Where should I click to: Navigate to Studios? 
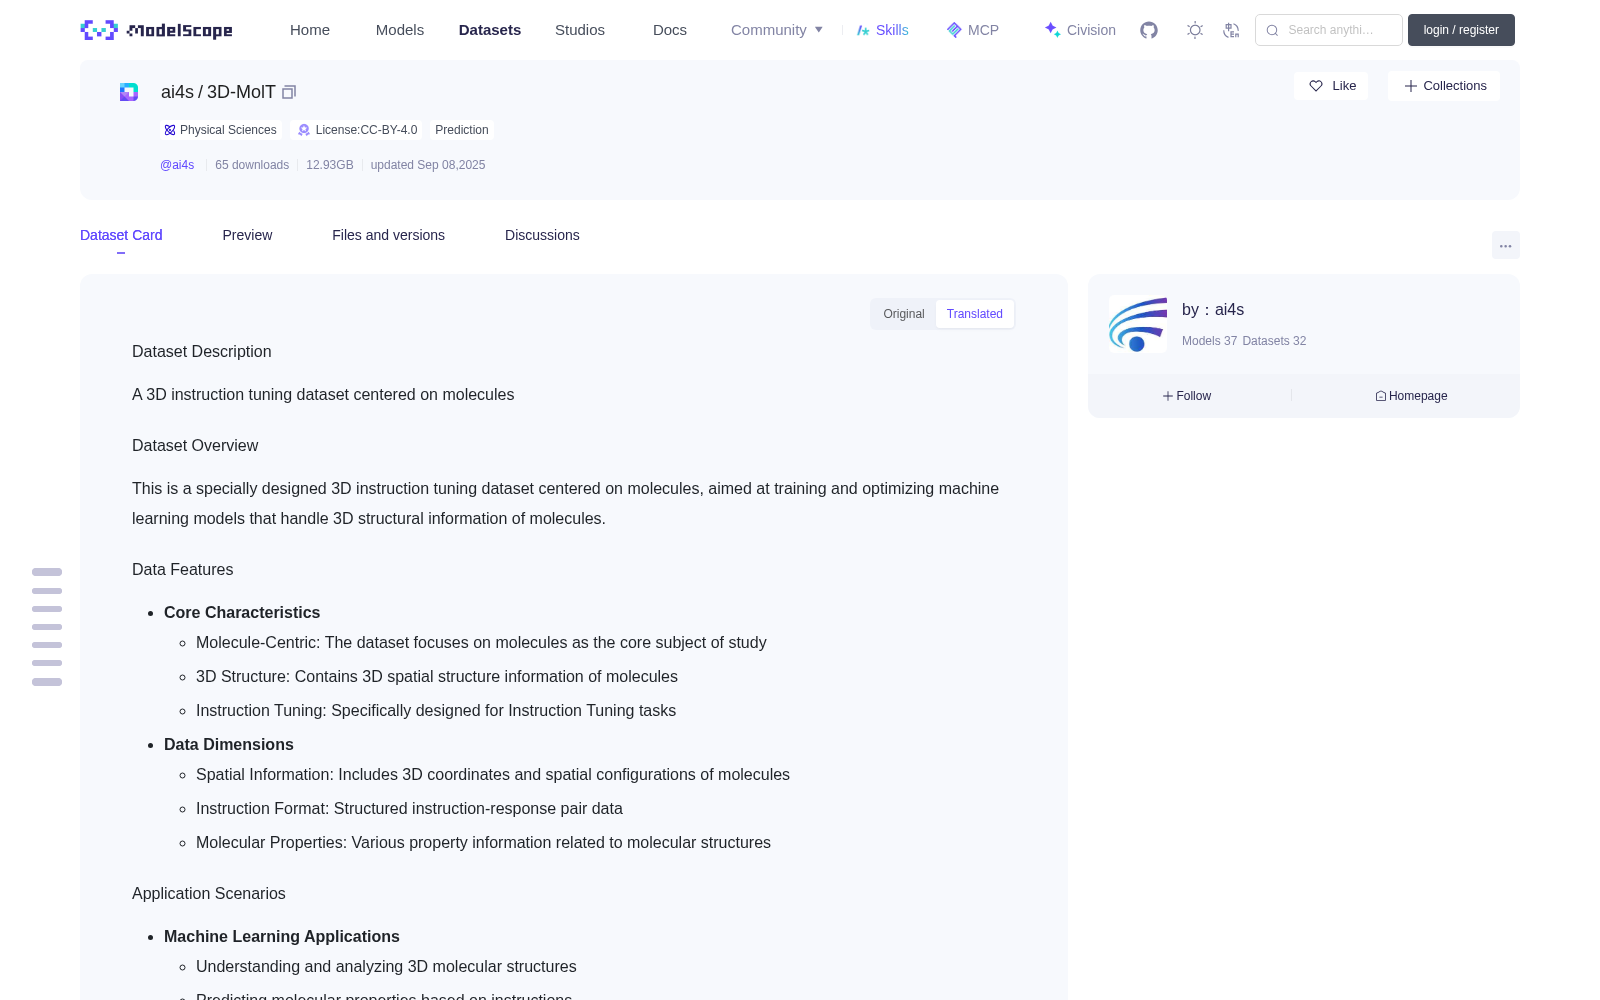[x=580, y=30]
